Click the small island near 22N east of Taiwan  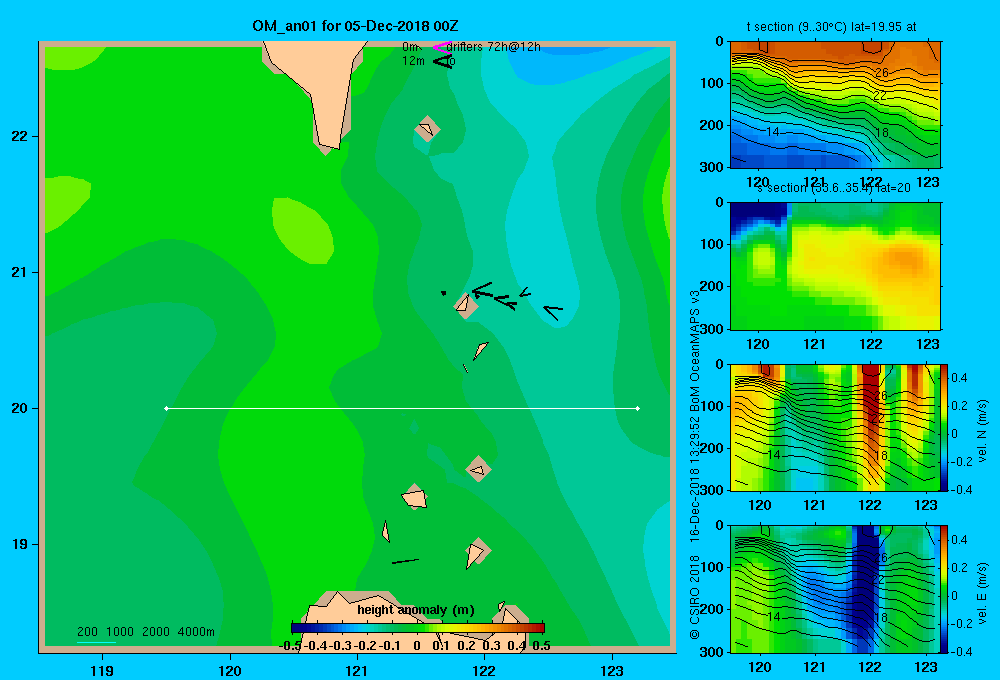tap(427, 129)
